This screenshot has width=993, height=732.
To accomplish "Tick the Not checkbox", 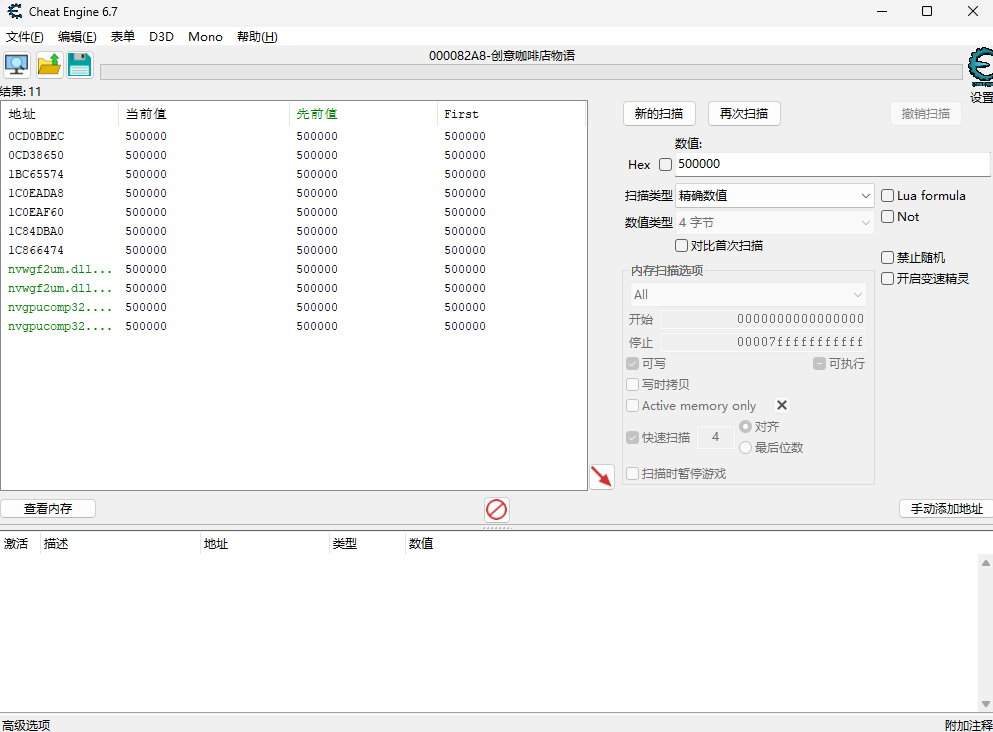I will click(x=887, y=217).
